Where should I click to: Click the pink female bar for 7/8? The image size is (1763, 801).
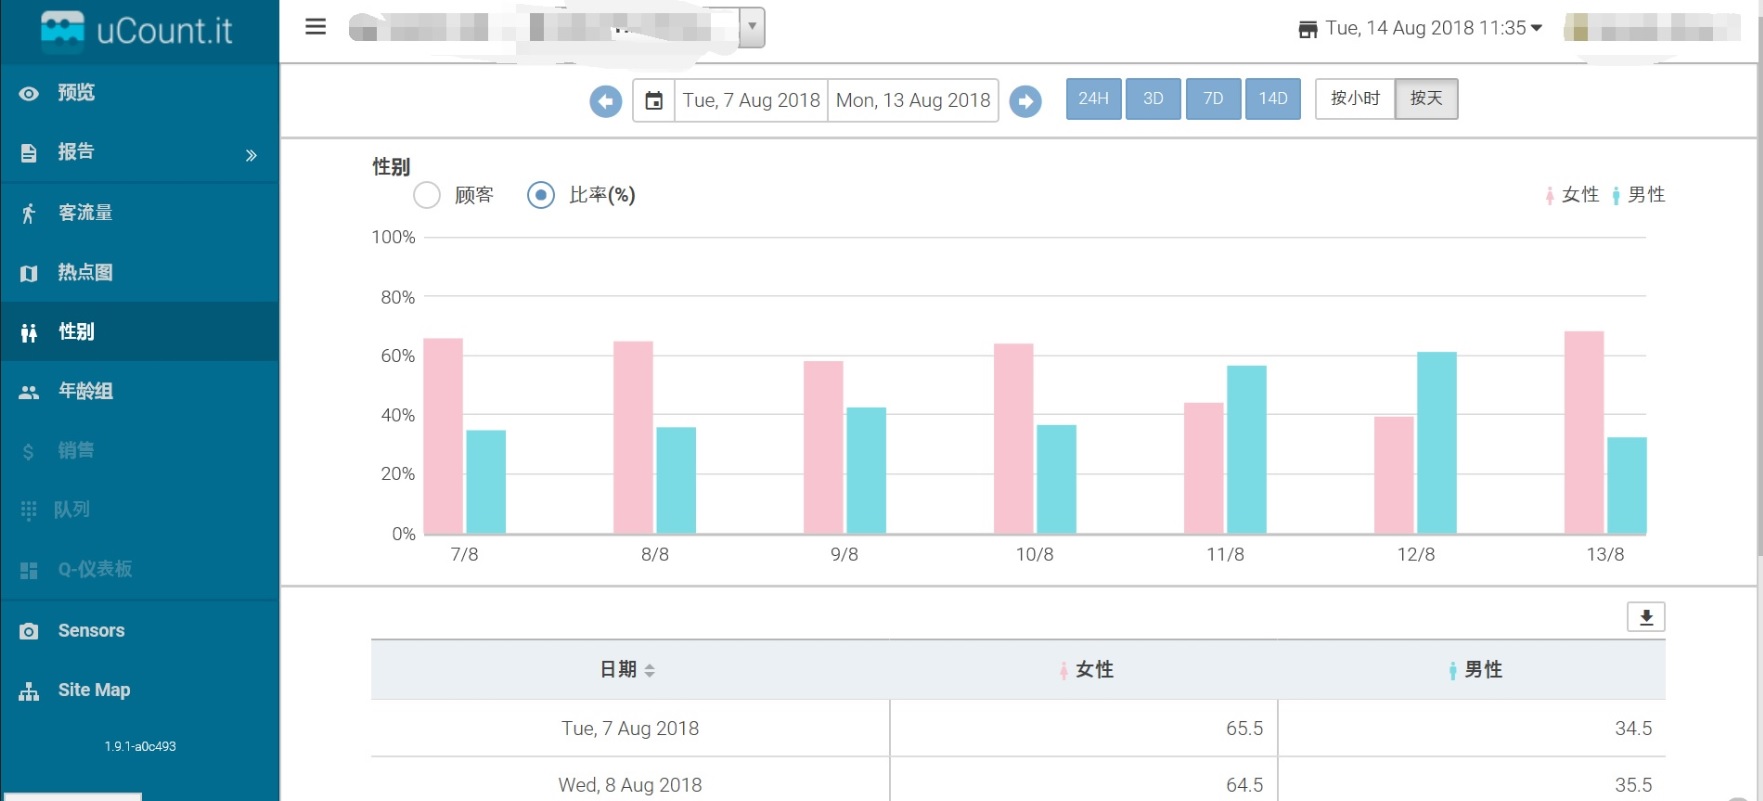(x=443, y=436)
